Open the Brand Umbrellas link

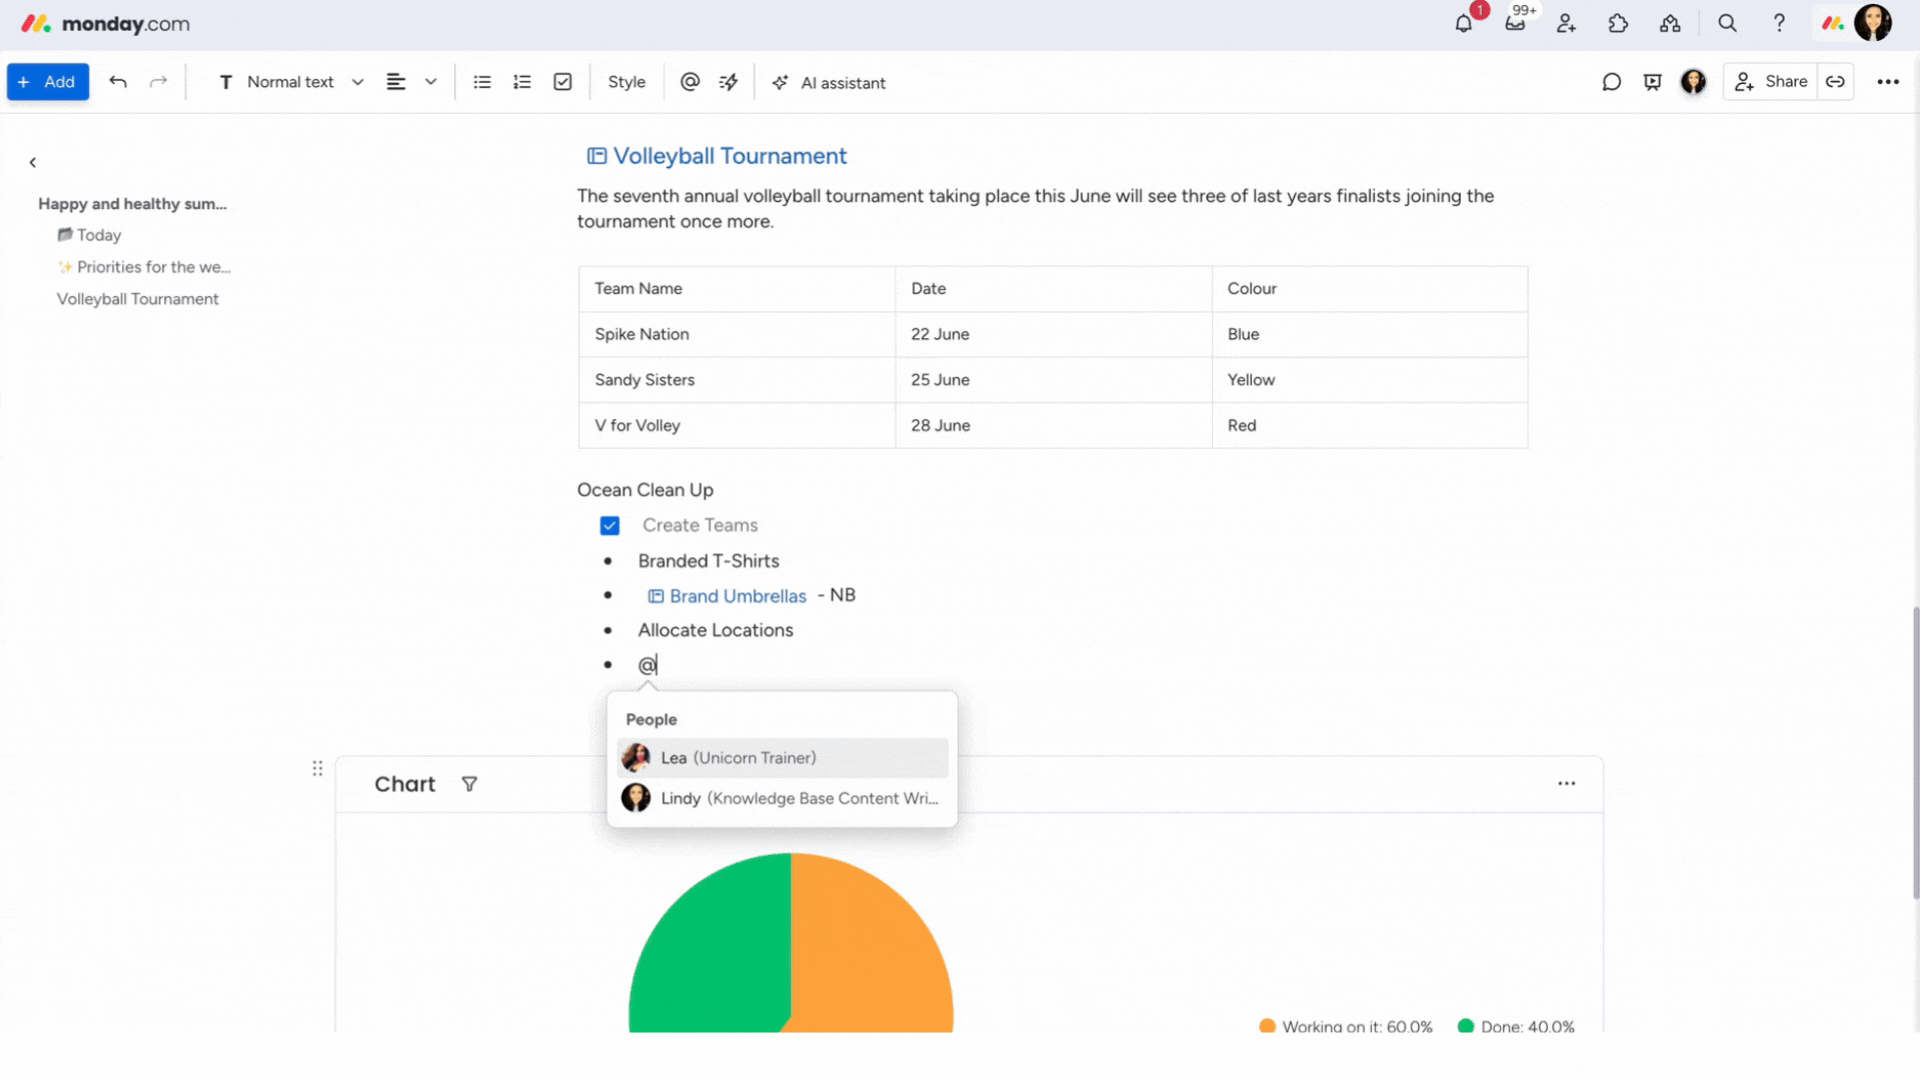727,596
